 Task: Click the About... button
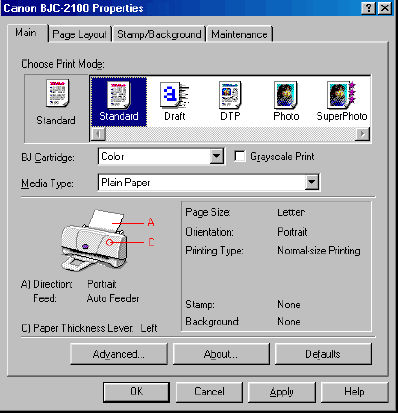click(x=221, y=354)
